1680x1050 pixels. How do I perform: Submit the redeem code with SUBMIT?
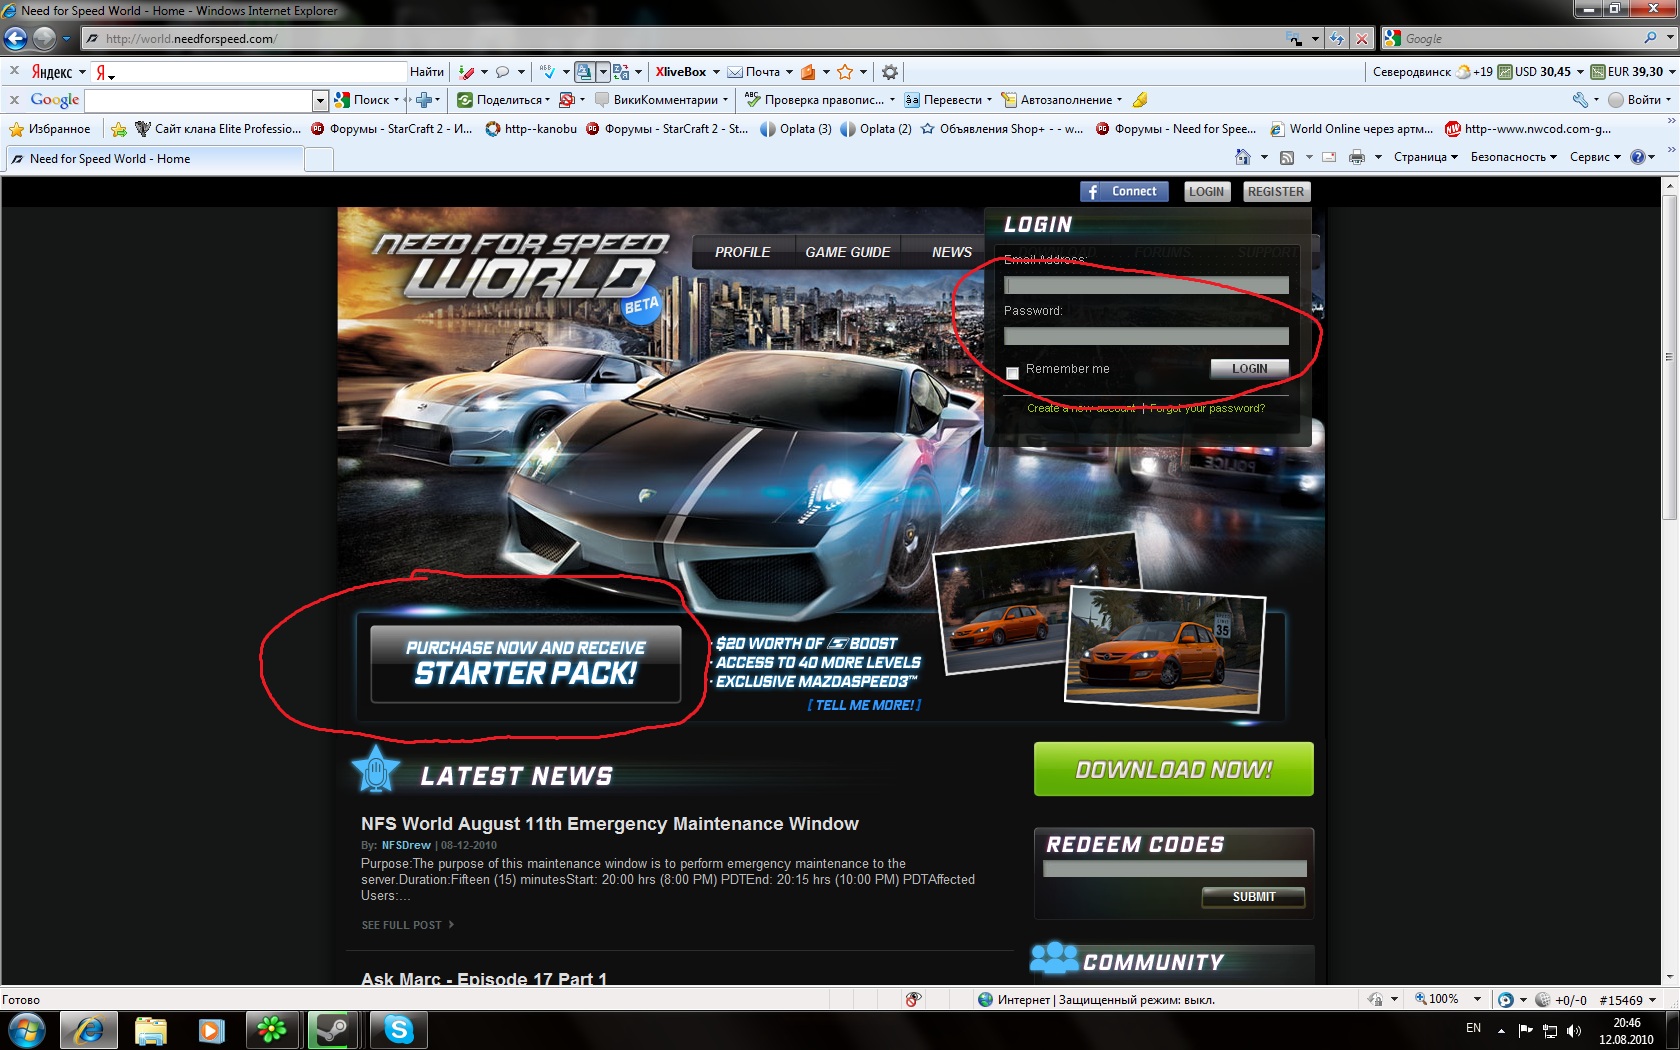(1253, 897)
